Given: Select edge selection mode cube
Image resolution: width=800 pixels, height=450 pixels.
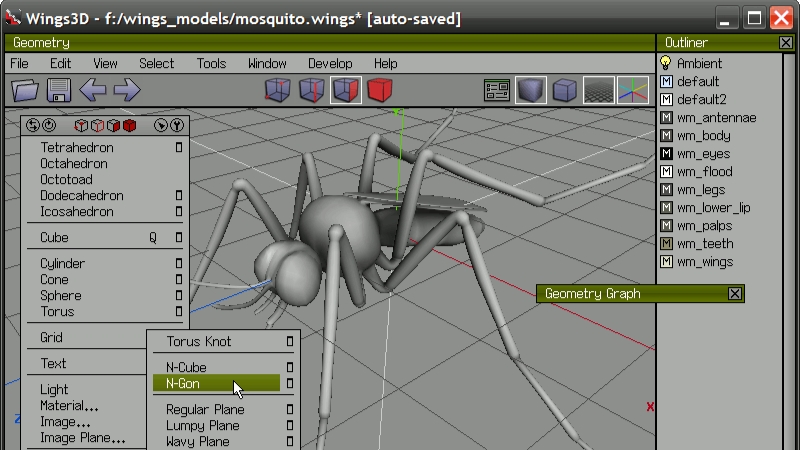Looking at the screenshot, I should pyautogui.click(x=312, y=91).
